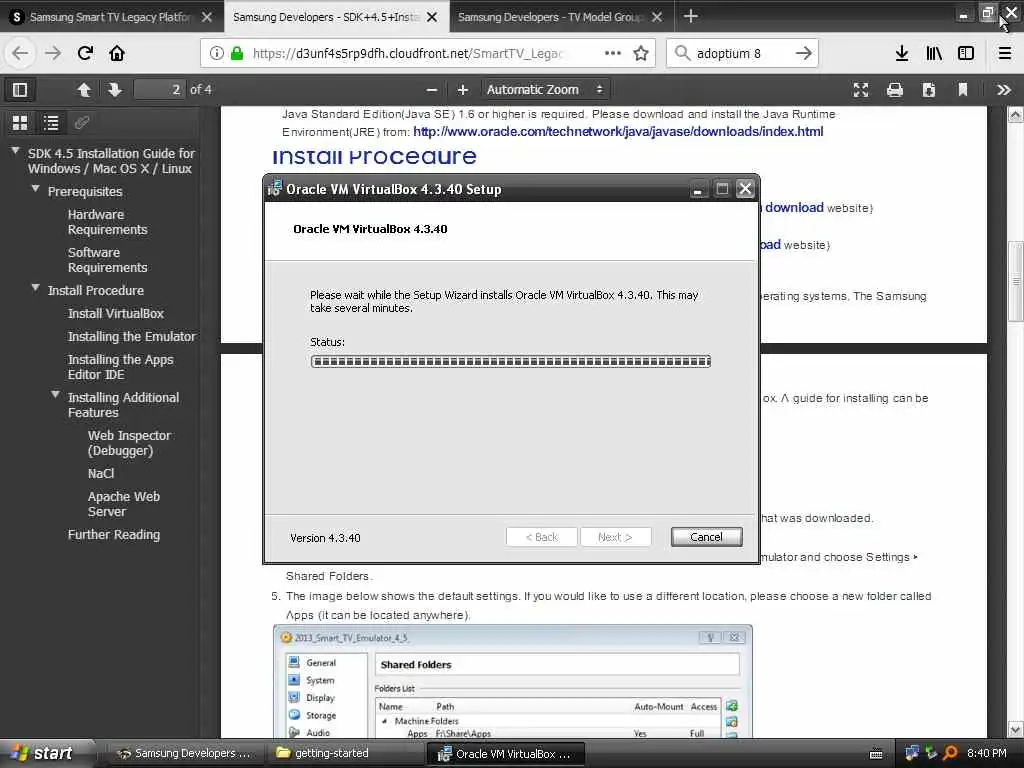Open the browser home page
Screen dimensions: 1024x768
click(117, 54)
